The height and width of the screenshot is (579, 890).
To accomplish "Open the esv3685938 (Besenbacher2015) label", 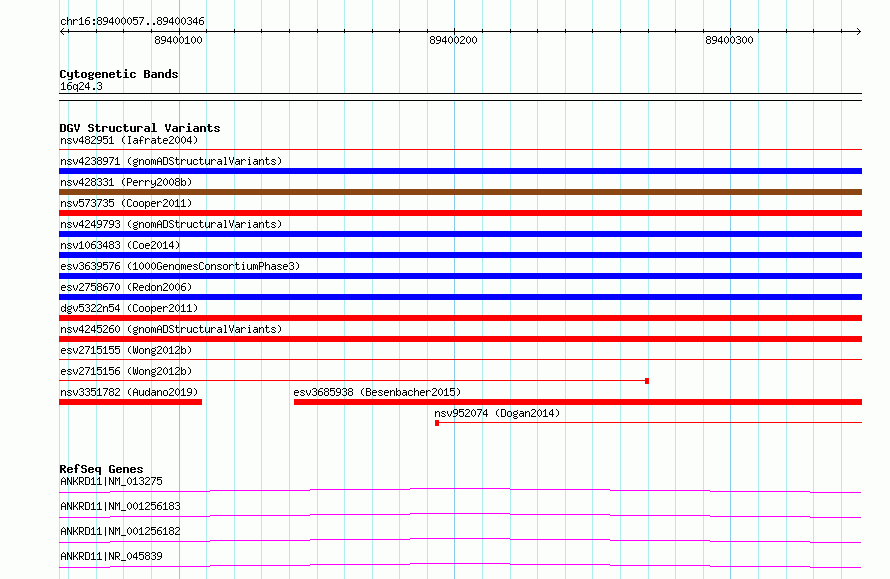I will pyautogui.click(x=377, y=392).
